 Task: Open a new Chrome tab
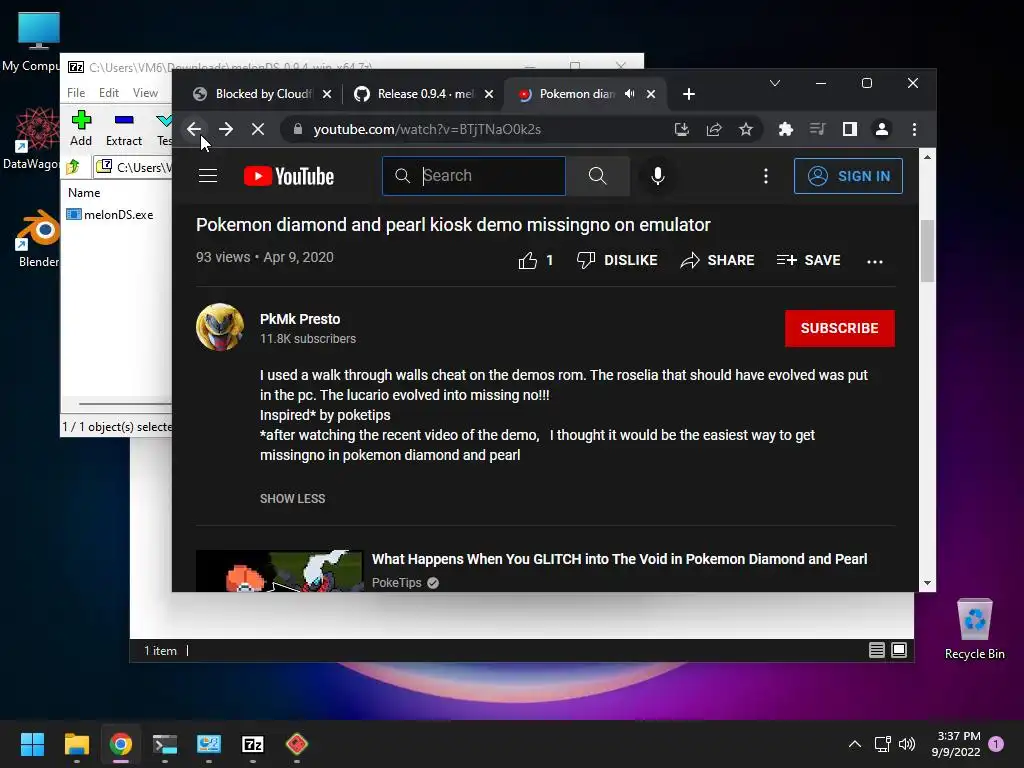point(688,94)
